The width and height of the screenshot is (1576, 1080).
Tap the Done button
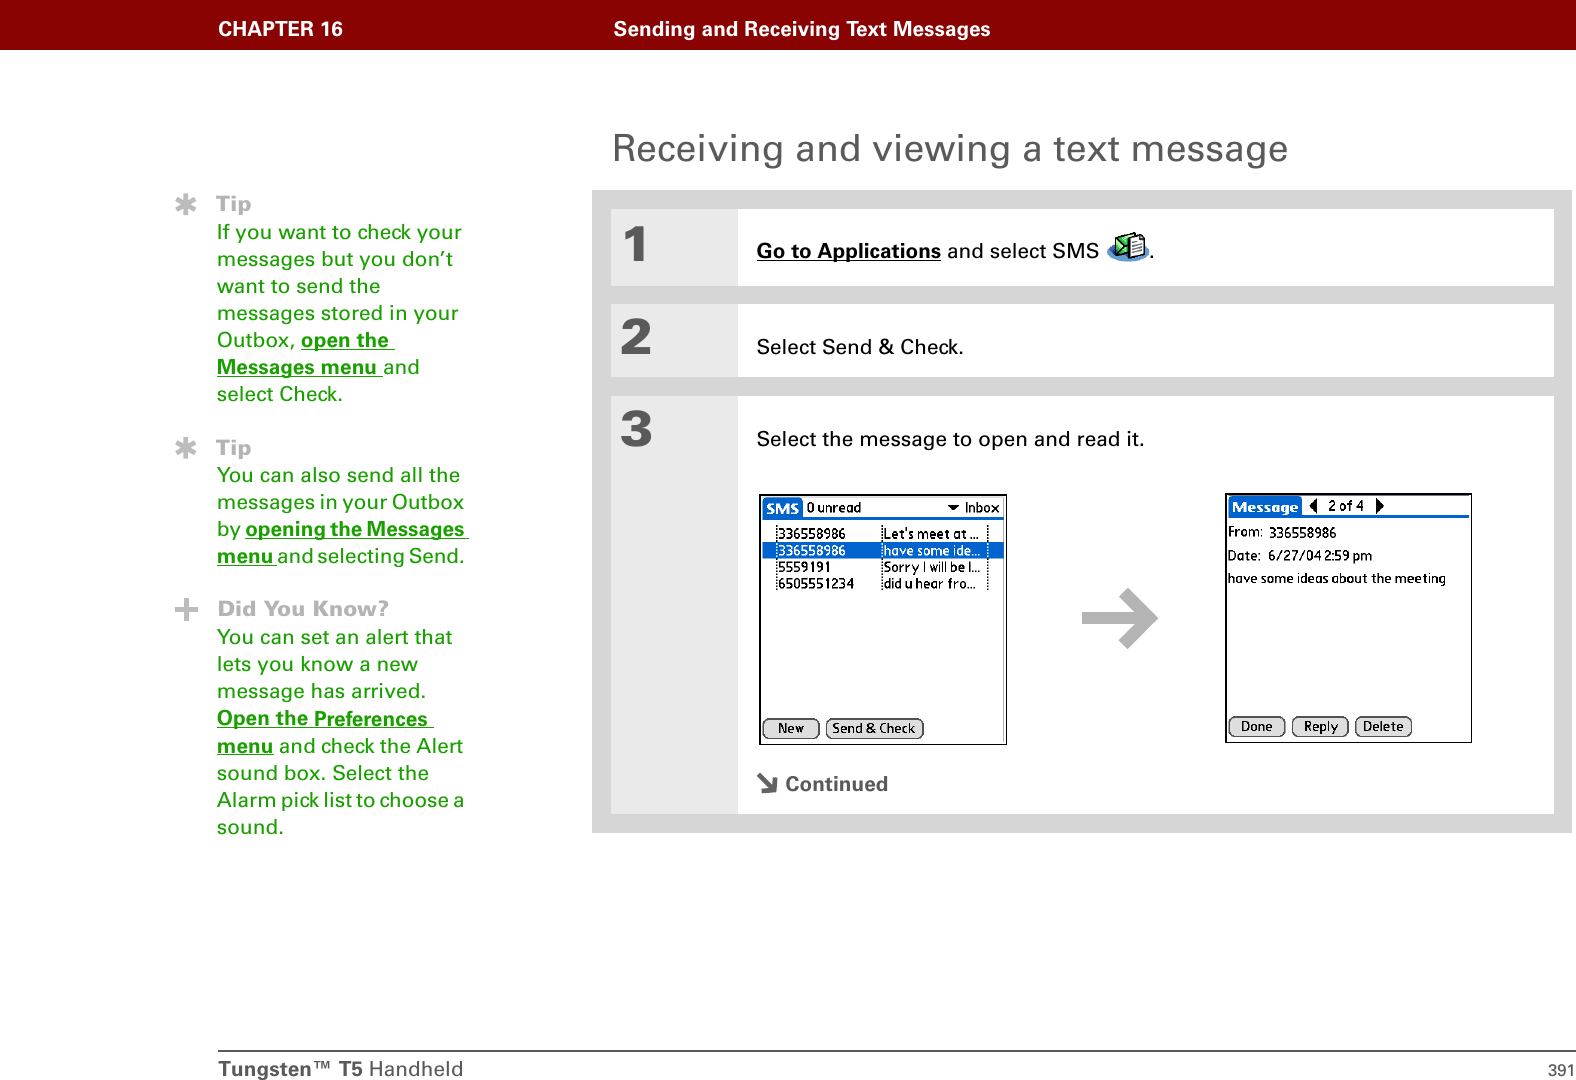click(1257, 727)
